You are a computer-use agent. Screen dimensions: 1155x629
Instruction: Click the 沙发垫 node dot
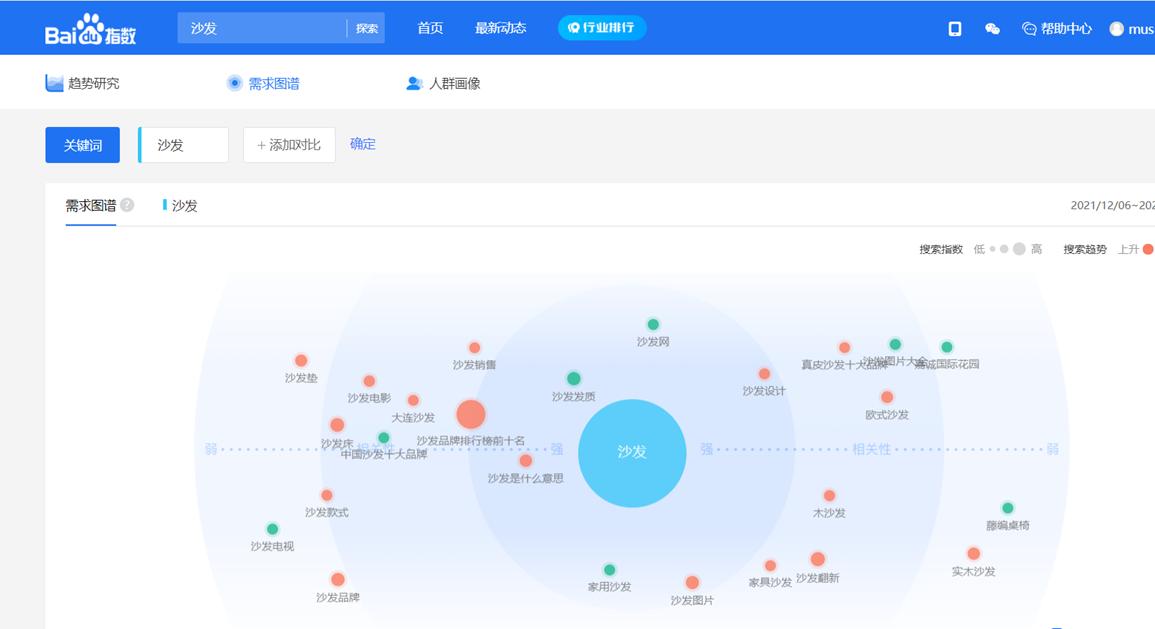[301, 360]
